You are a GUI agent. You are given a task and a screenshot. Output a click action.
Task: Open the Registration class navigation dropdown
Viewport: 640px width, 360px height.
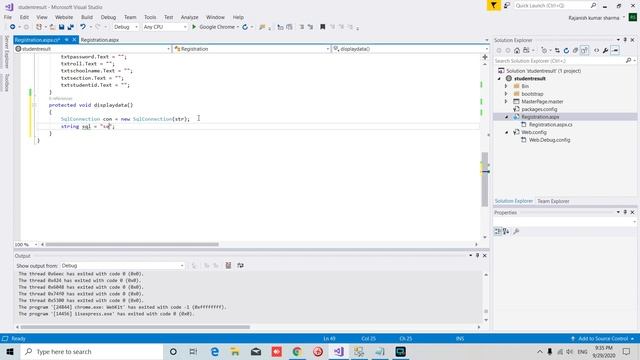point(251,49)
